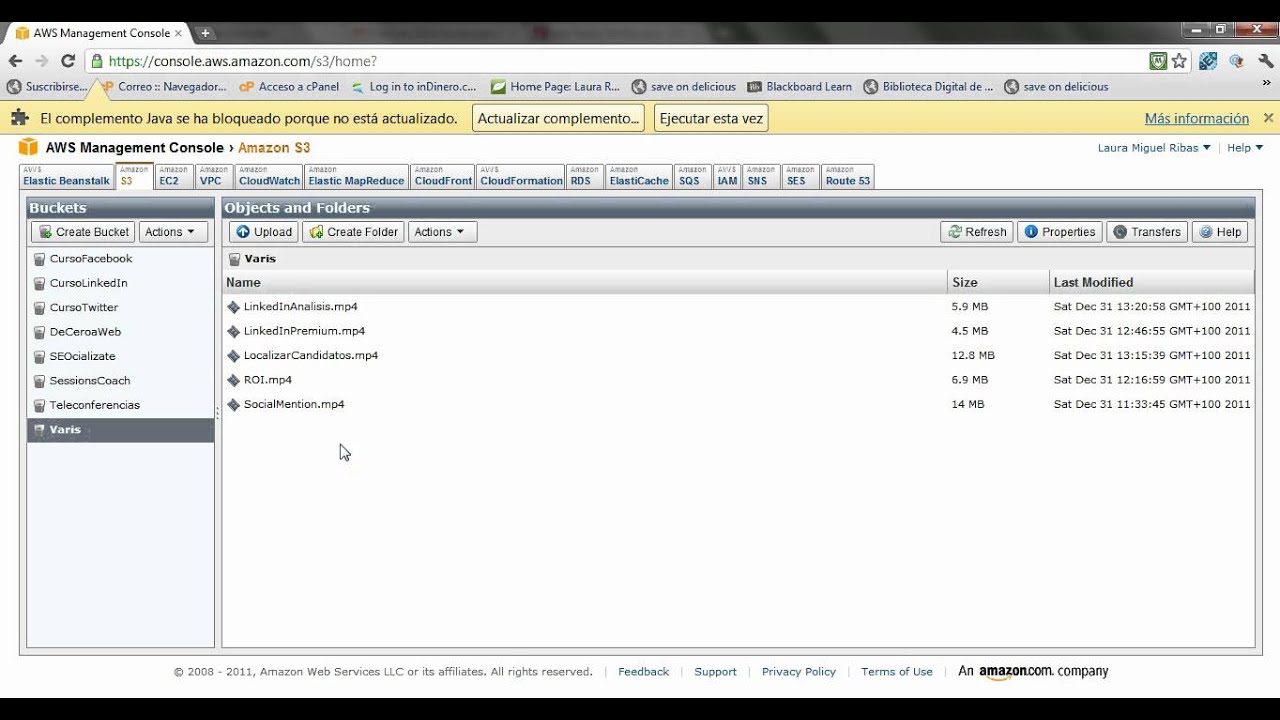The height and width of the screenshot is (720, 1280).
Task: Show the Transfers panel
Action: (1147, 232)
